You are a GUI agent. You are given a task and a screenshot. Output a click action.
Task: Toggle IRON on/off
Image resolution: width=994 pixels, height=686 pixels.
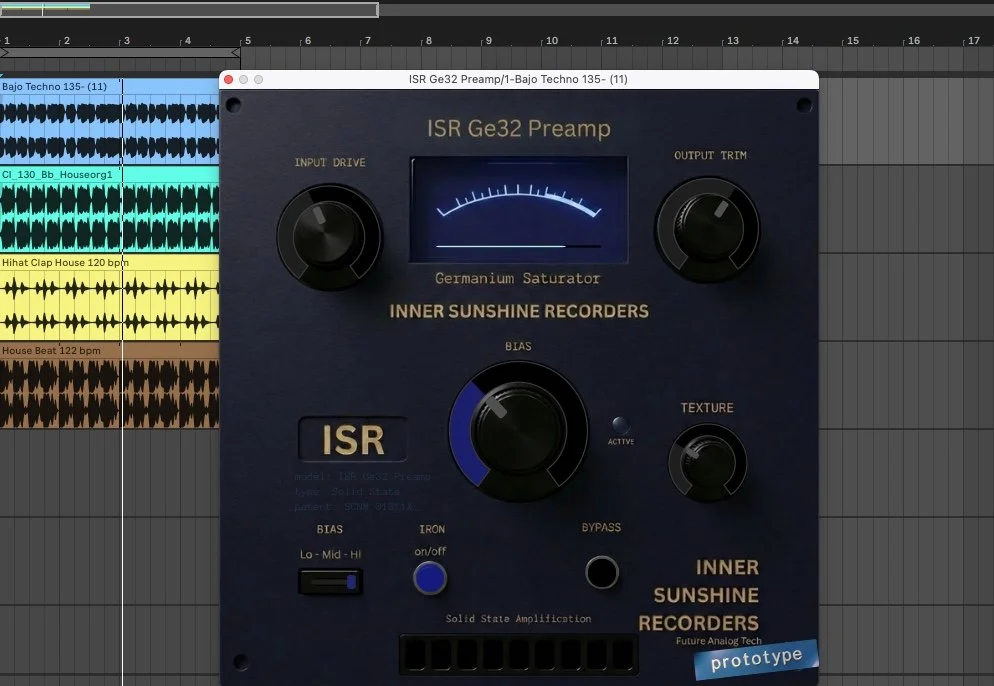click(x=430, y=578)
